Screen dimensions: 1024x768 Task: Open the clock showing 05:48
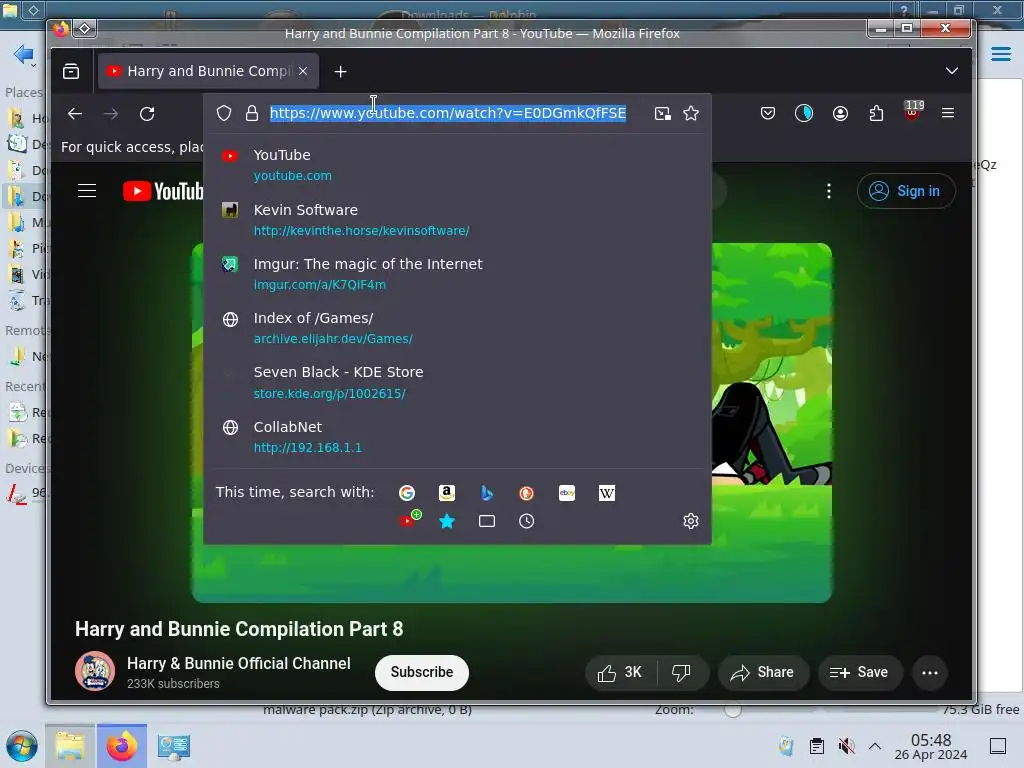coord(931,746)
